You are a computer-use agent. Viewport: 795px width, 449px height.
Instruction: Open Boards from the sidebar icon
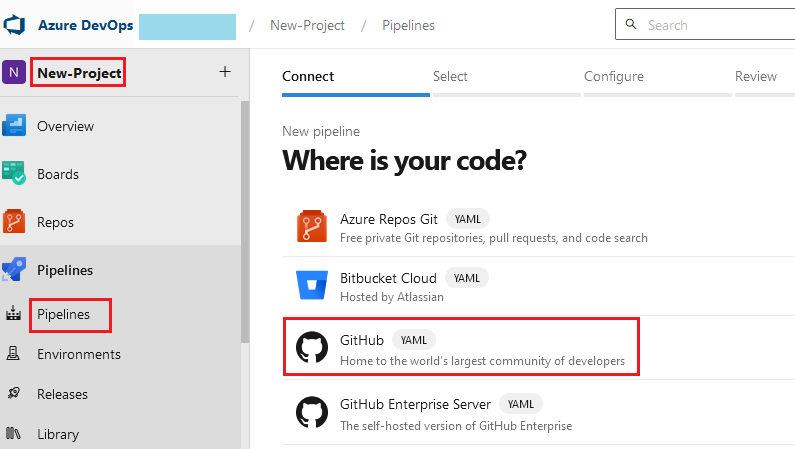15,174
